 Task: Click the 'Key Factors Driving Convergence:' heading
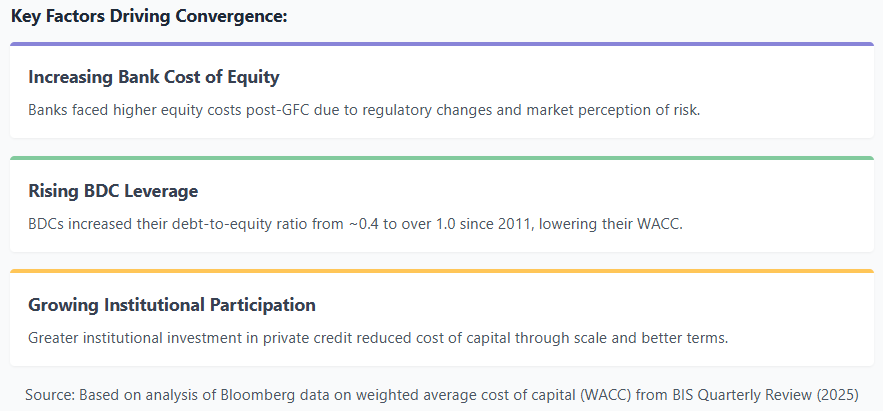[149, 16]
